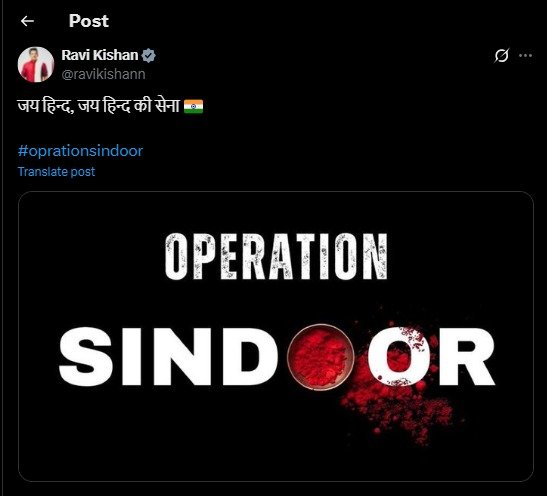Click the blue verified badge
The width and height of the screenshot is (547, 496).
149,55
